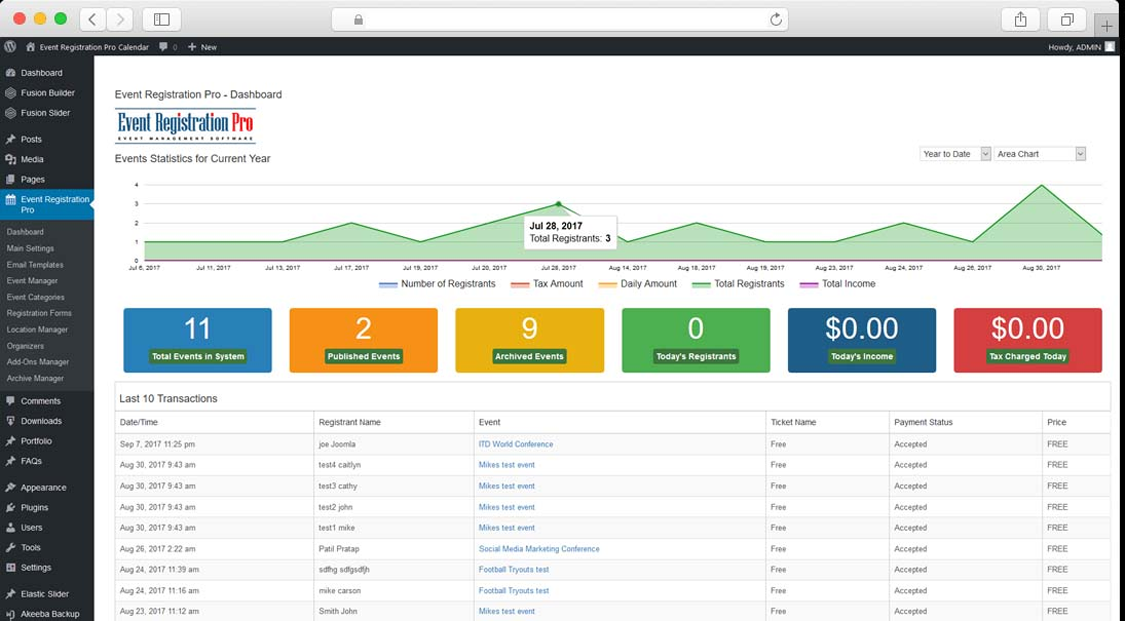
Task: Open the ITD World Conference event link
Action: [x=515, y=444]
